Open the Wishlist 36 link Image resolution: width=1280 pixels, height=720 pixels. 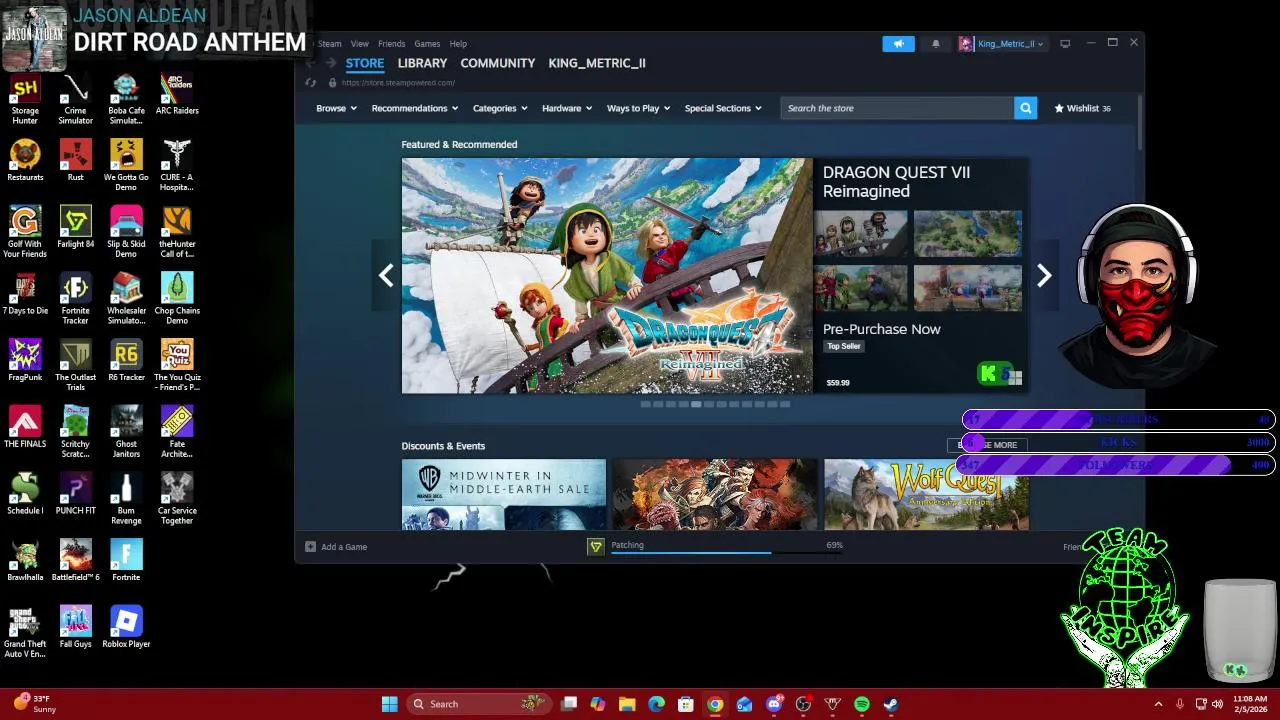[x=1082, y=108]
